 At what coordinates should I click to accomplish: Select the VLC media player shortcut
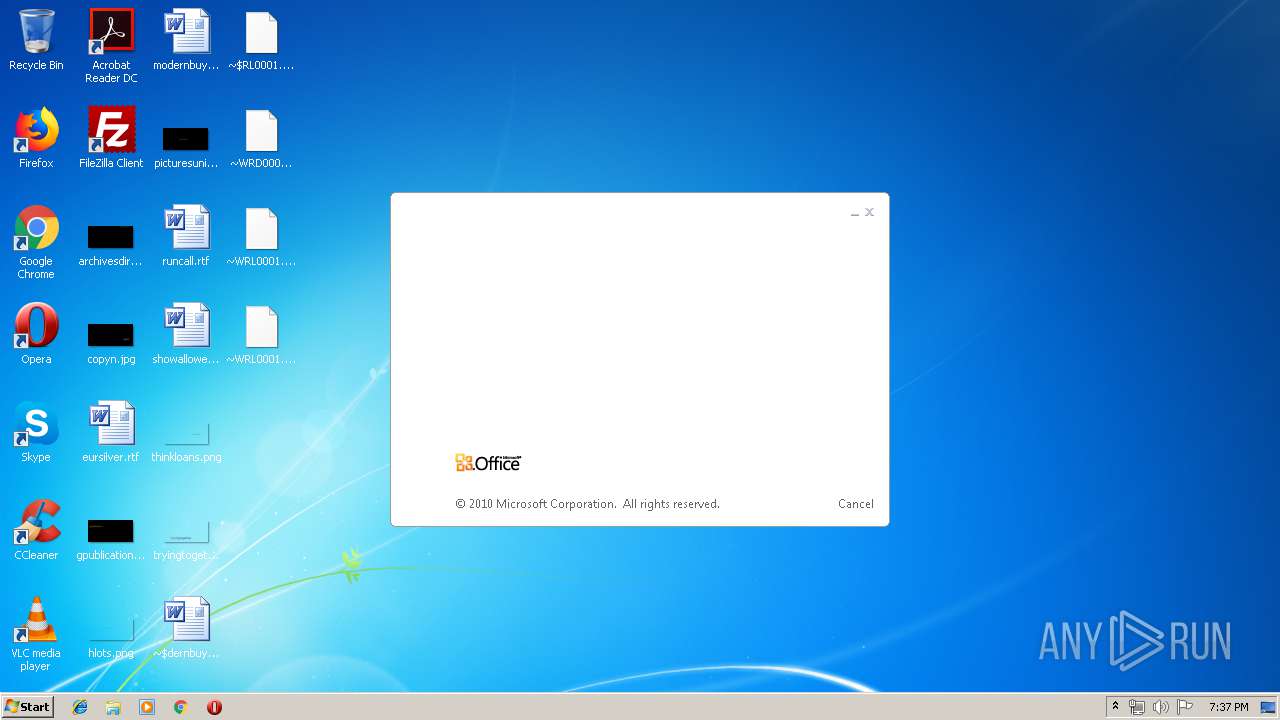[x=36, y=634]
